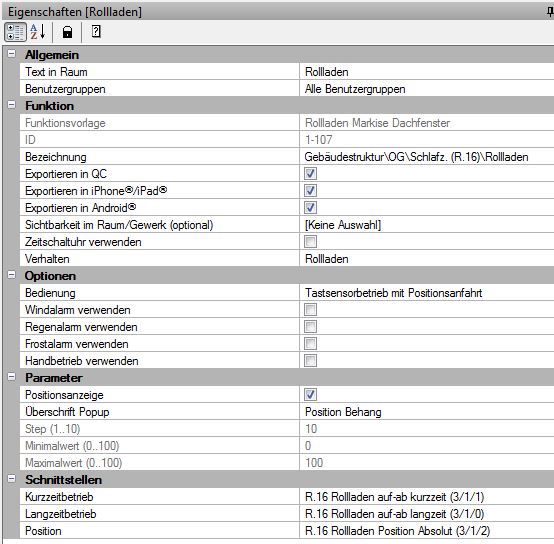Select the Schnittstellen section header text
554x544 pixels.
64,480
